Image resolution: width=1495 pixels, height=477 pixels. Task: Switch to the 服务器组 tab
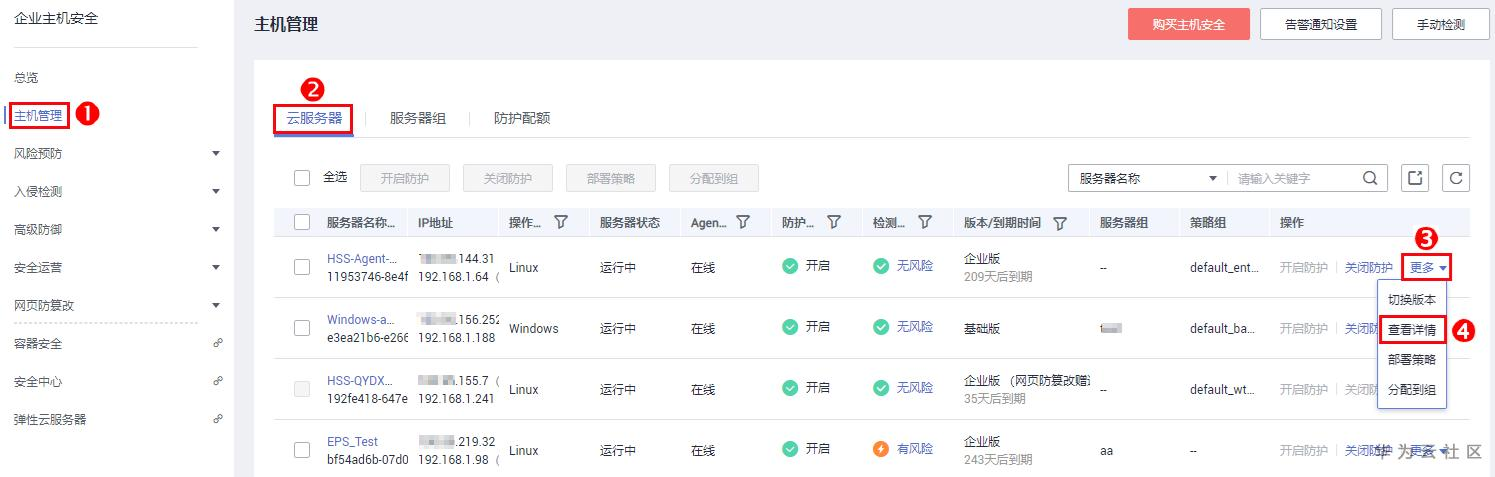[x=418, y=118]
